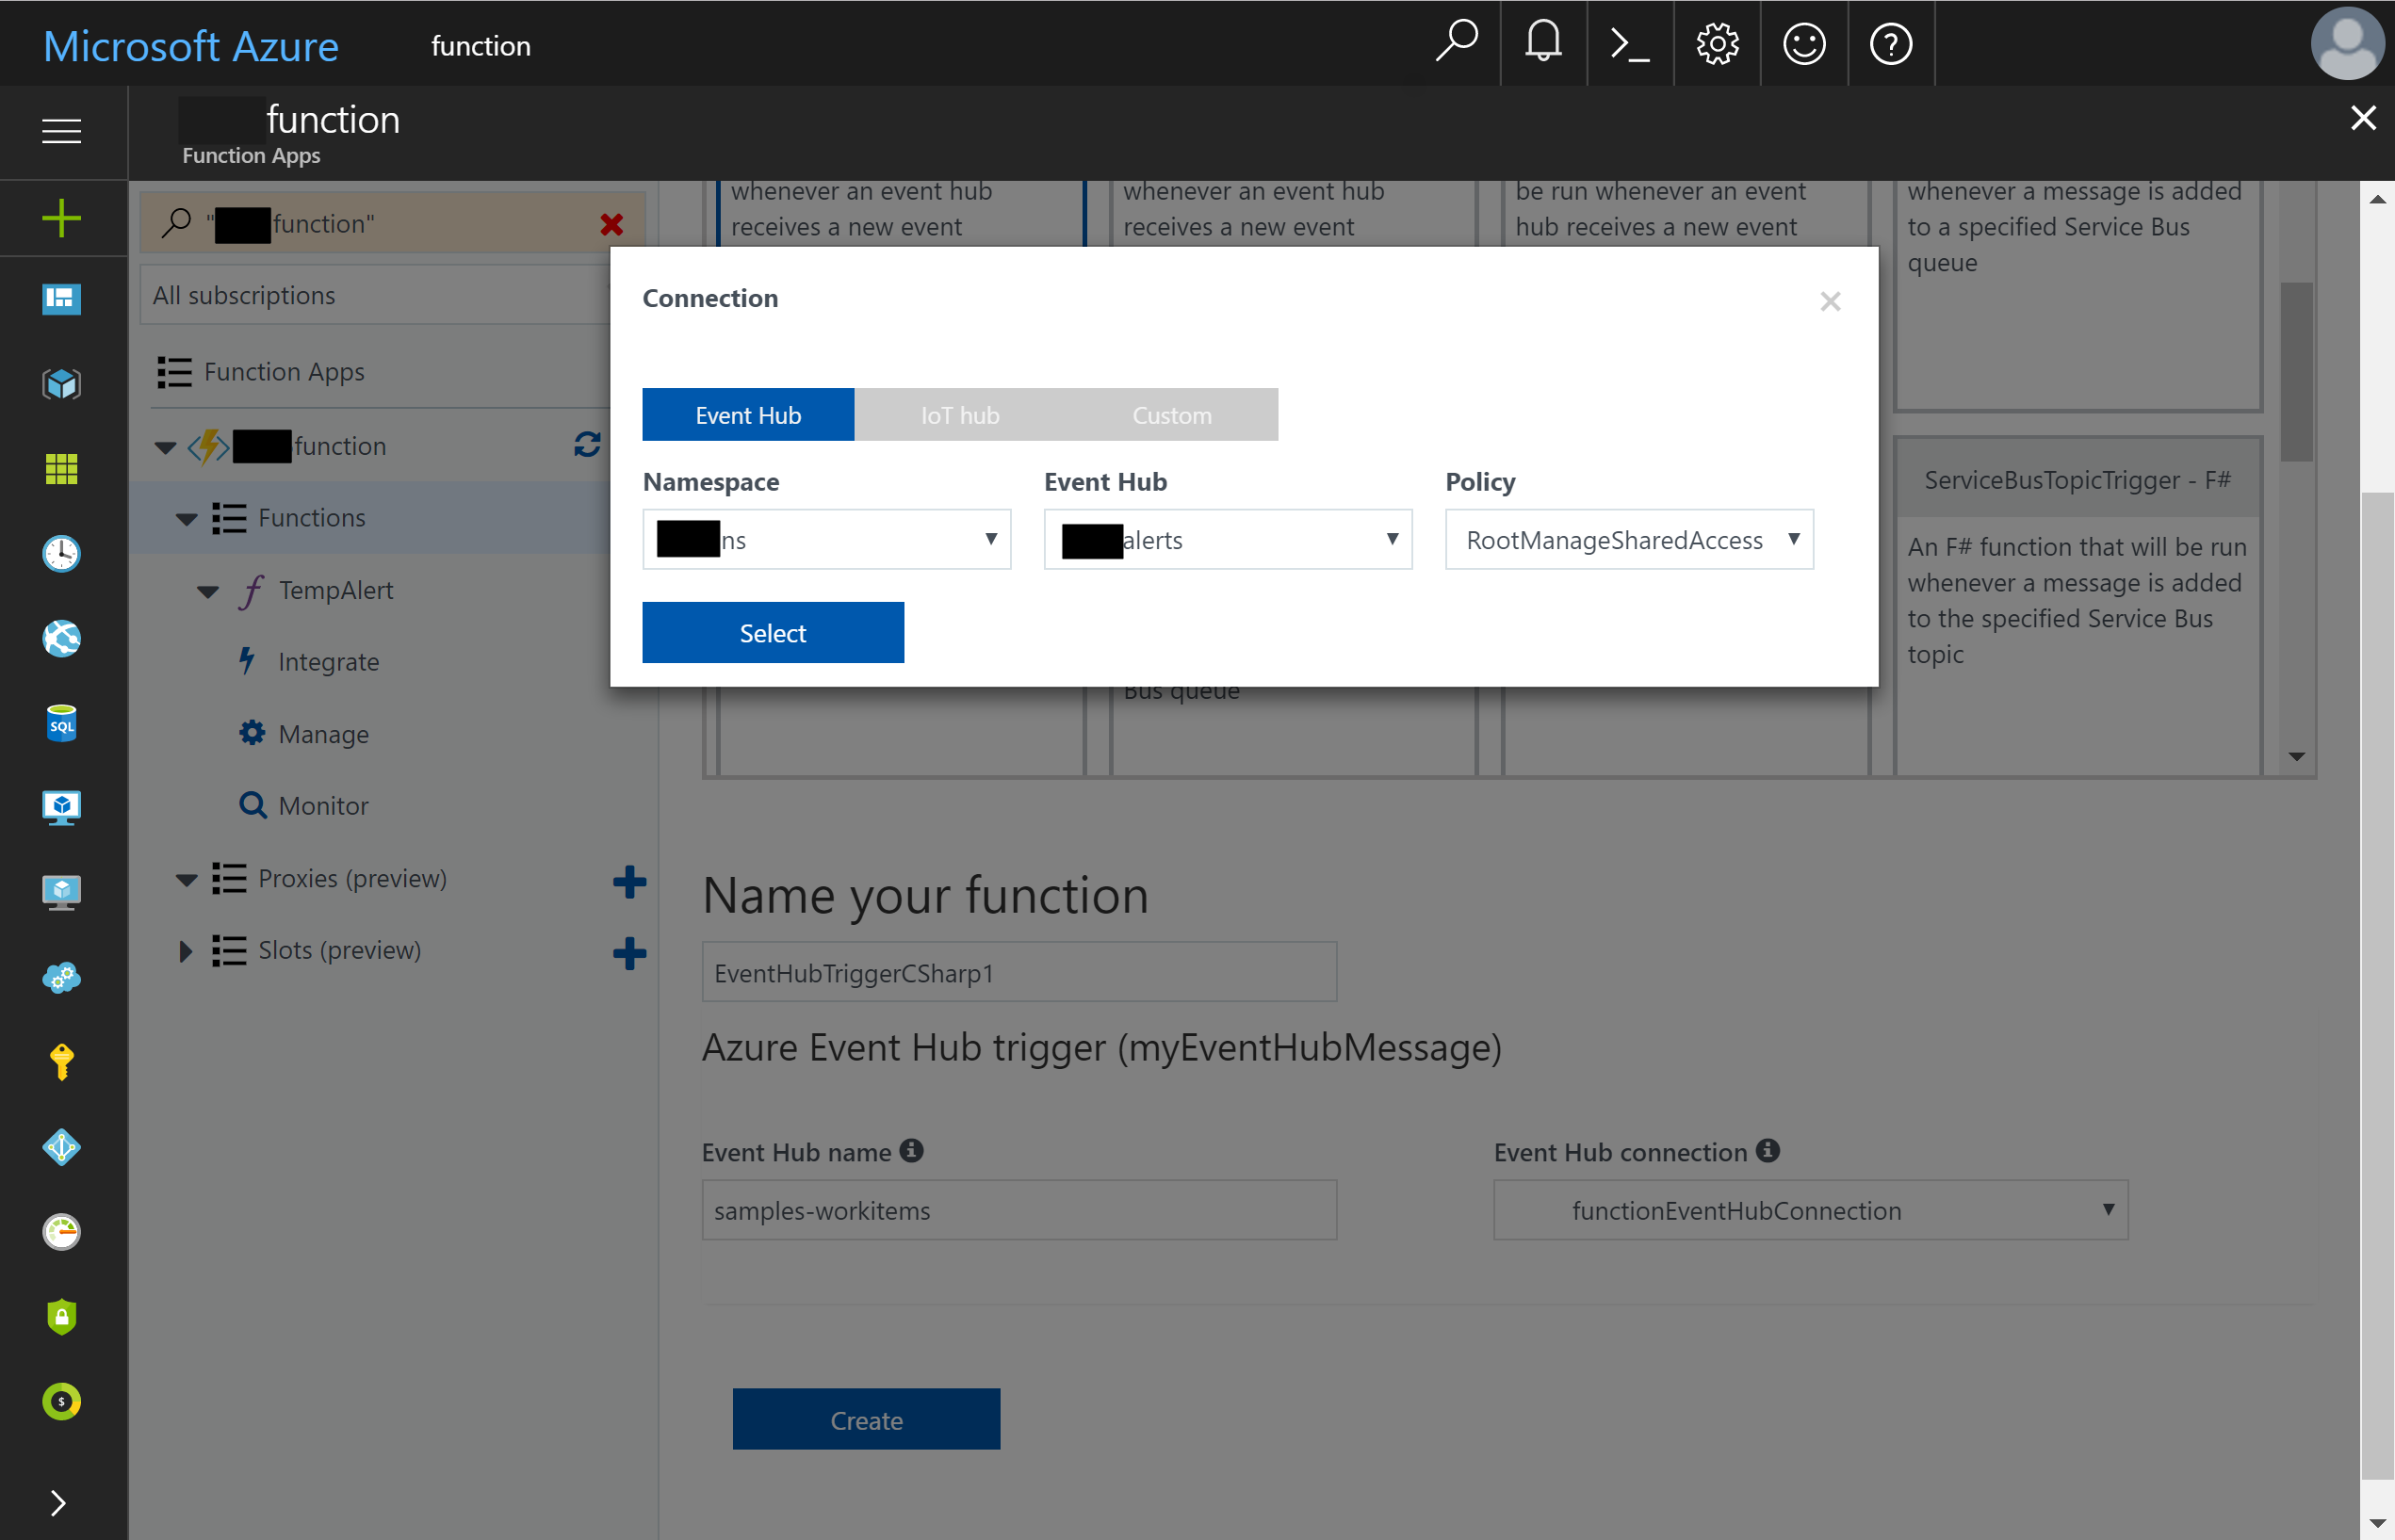Open the Proxies (preview) tree item
The image size is (2395, 1540).
[x=352, y=878]
